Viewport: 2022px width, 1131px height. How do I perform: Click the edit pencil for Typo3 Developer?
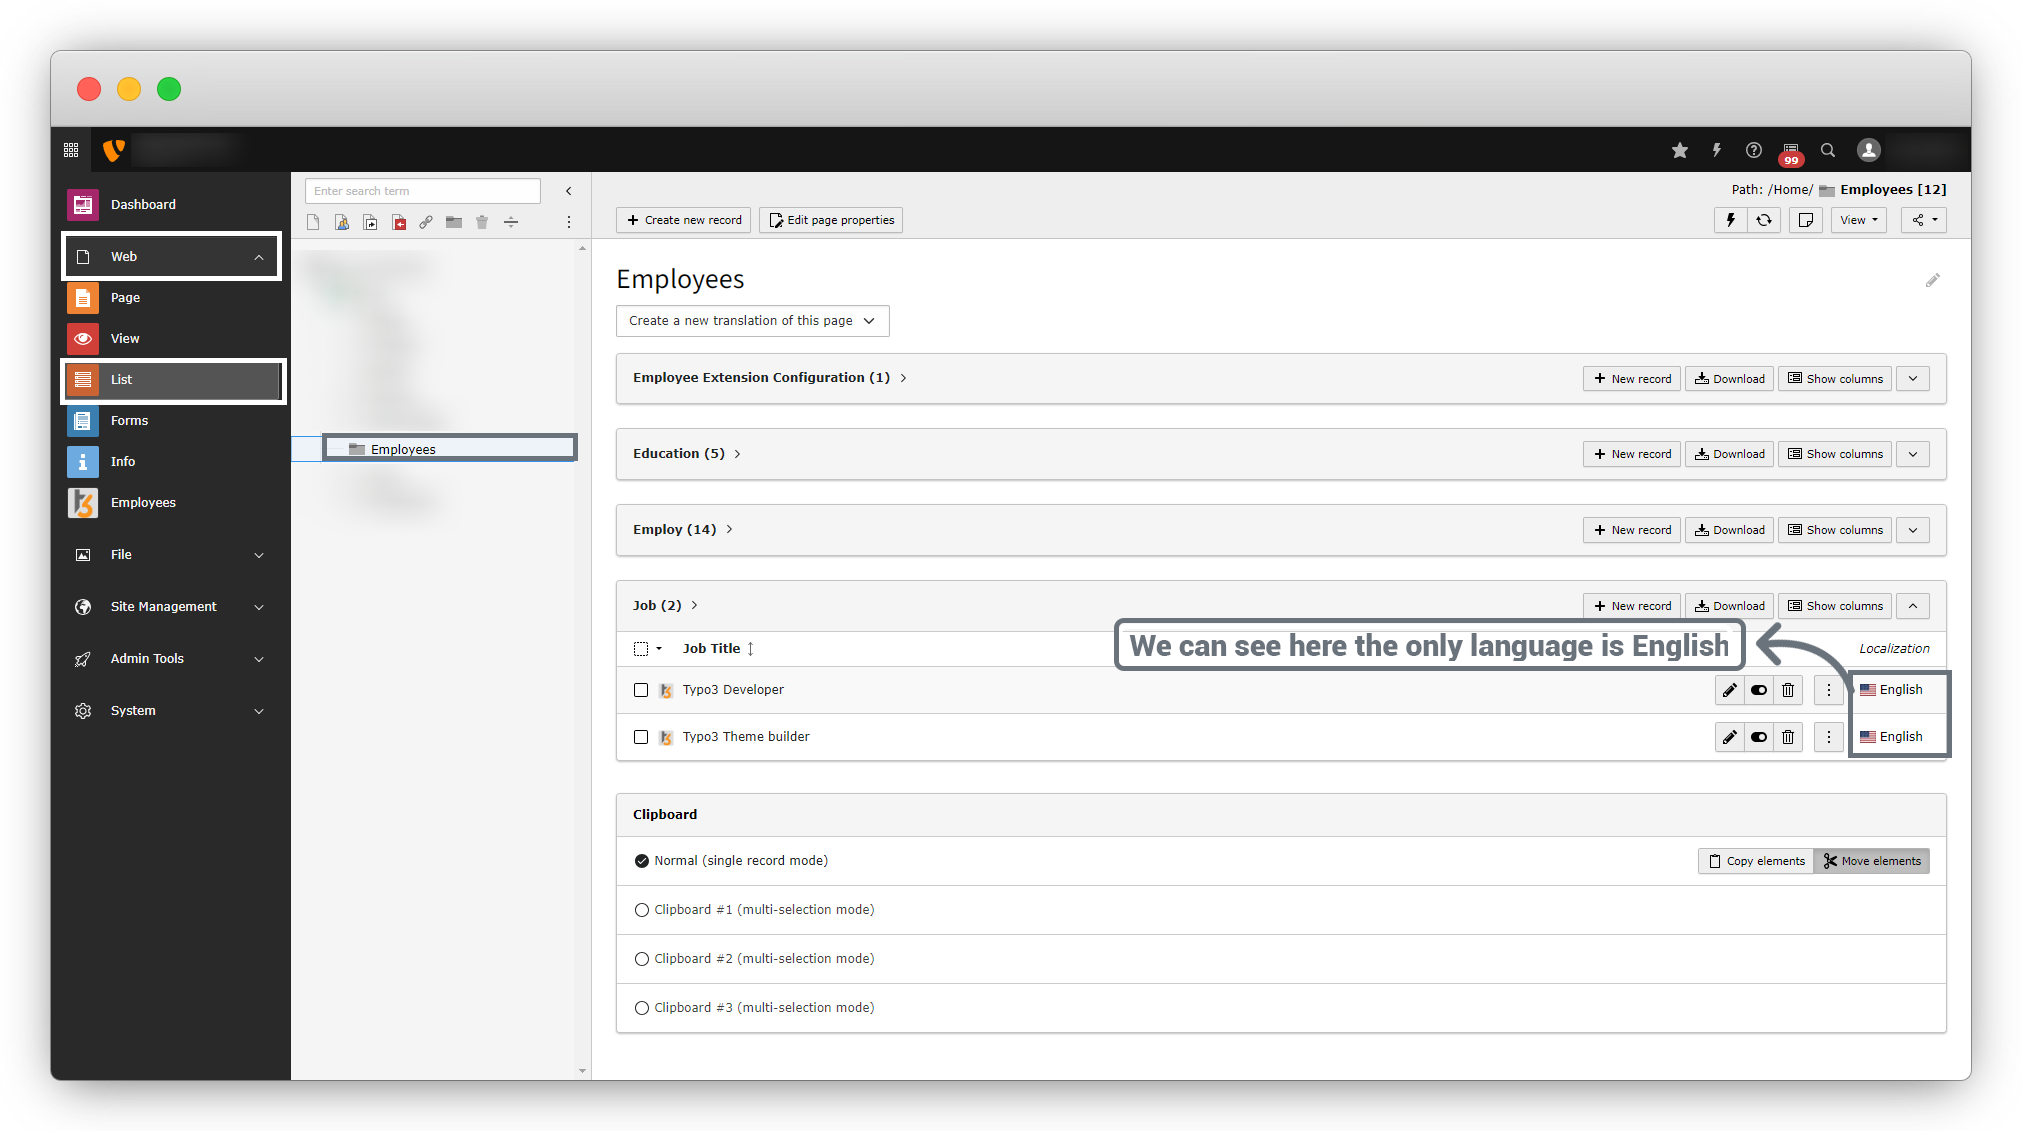point(1729,690)
